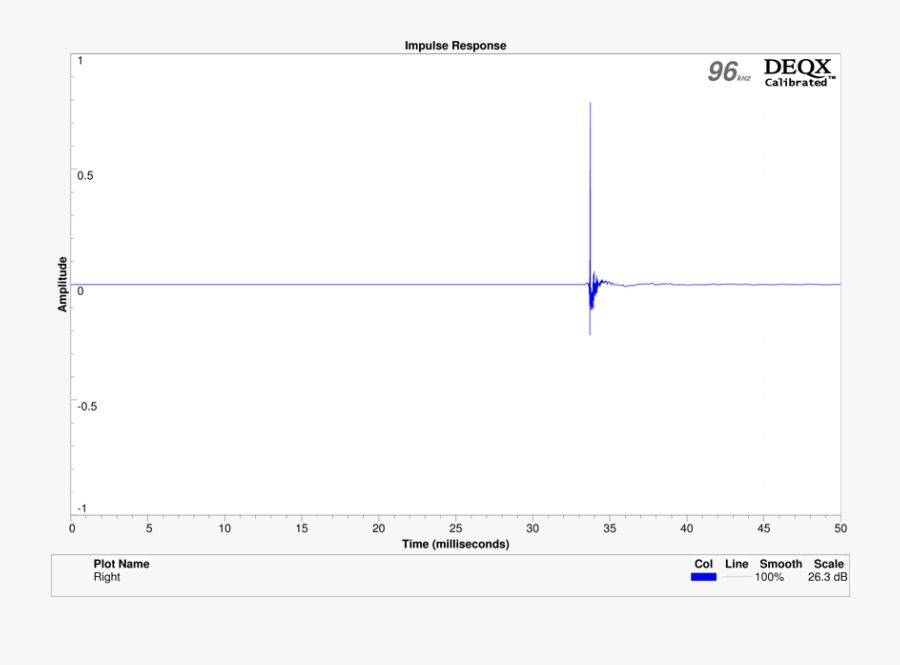Click the Plot Name column header
Viewport: 900px width, 665px height.
[121, 564]
